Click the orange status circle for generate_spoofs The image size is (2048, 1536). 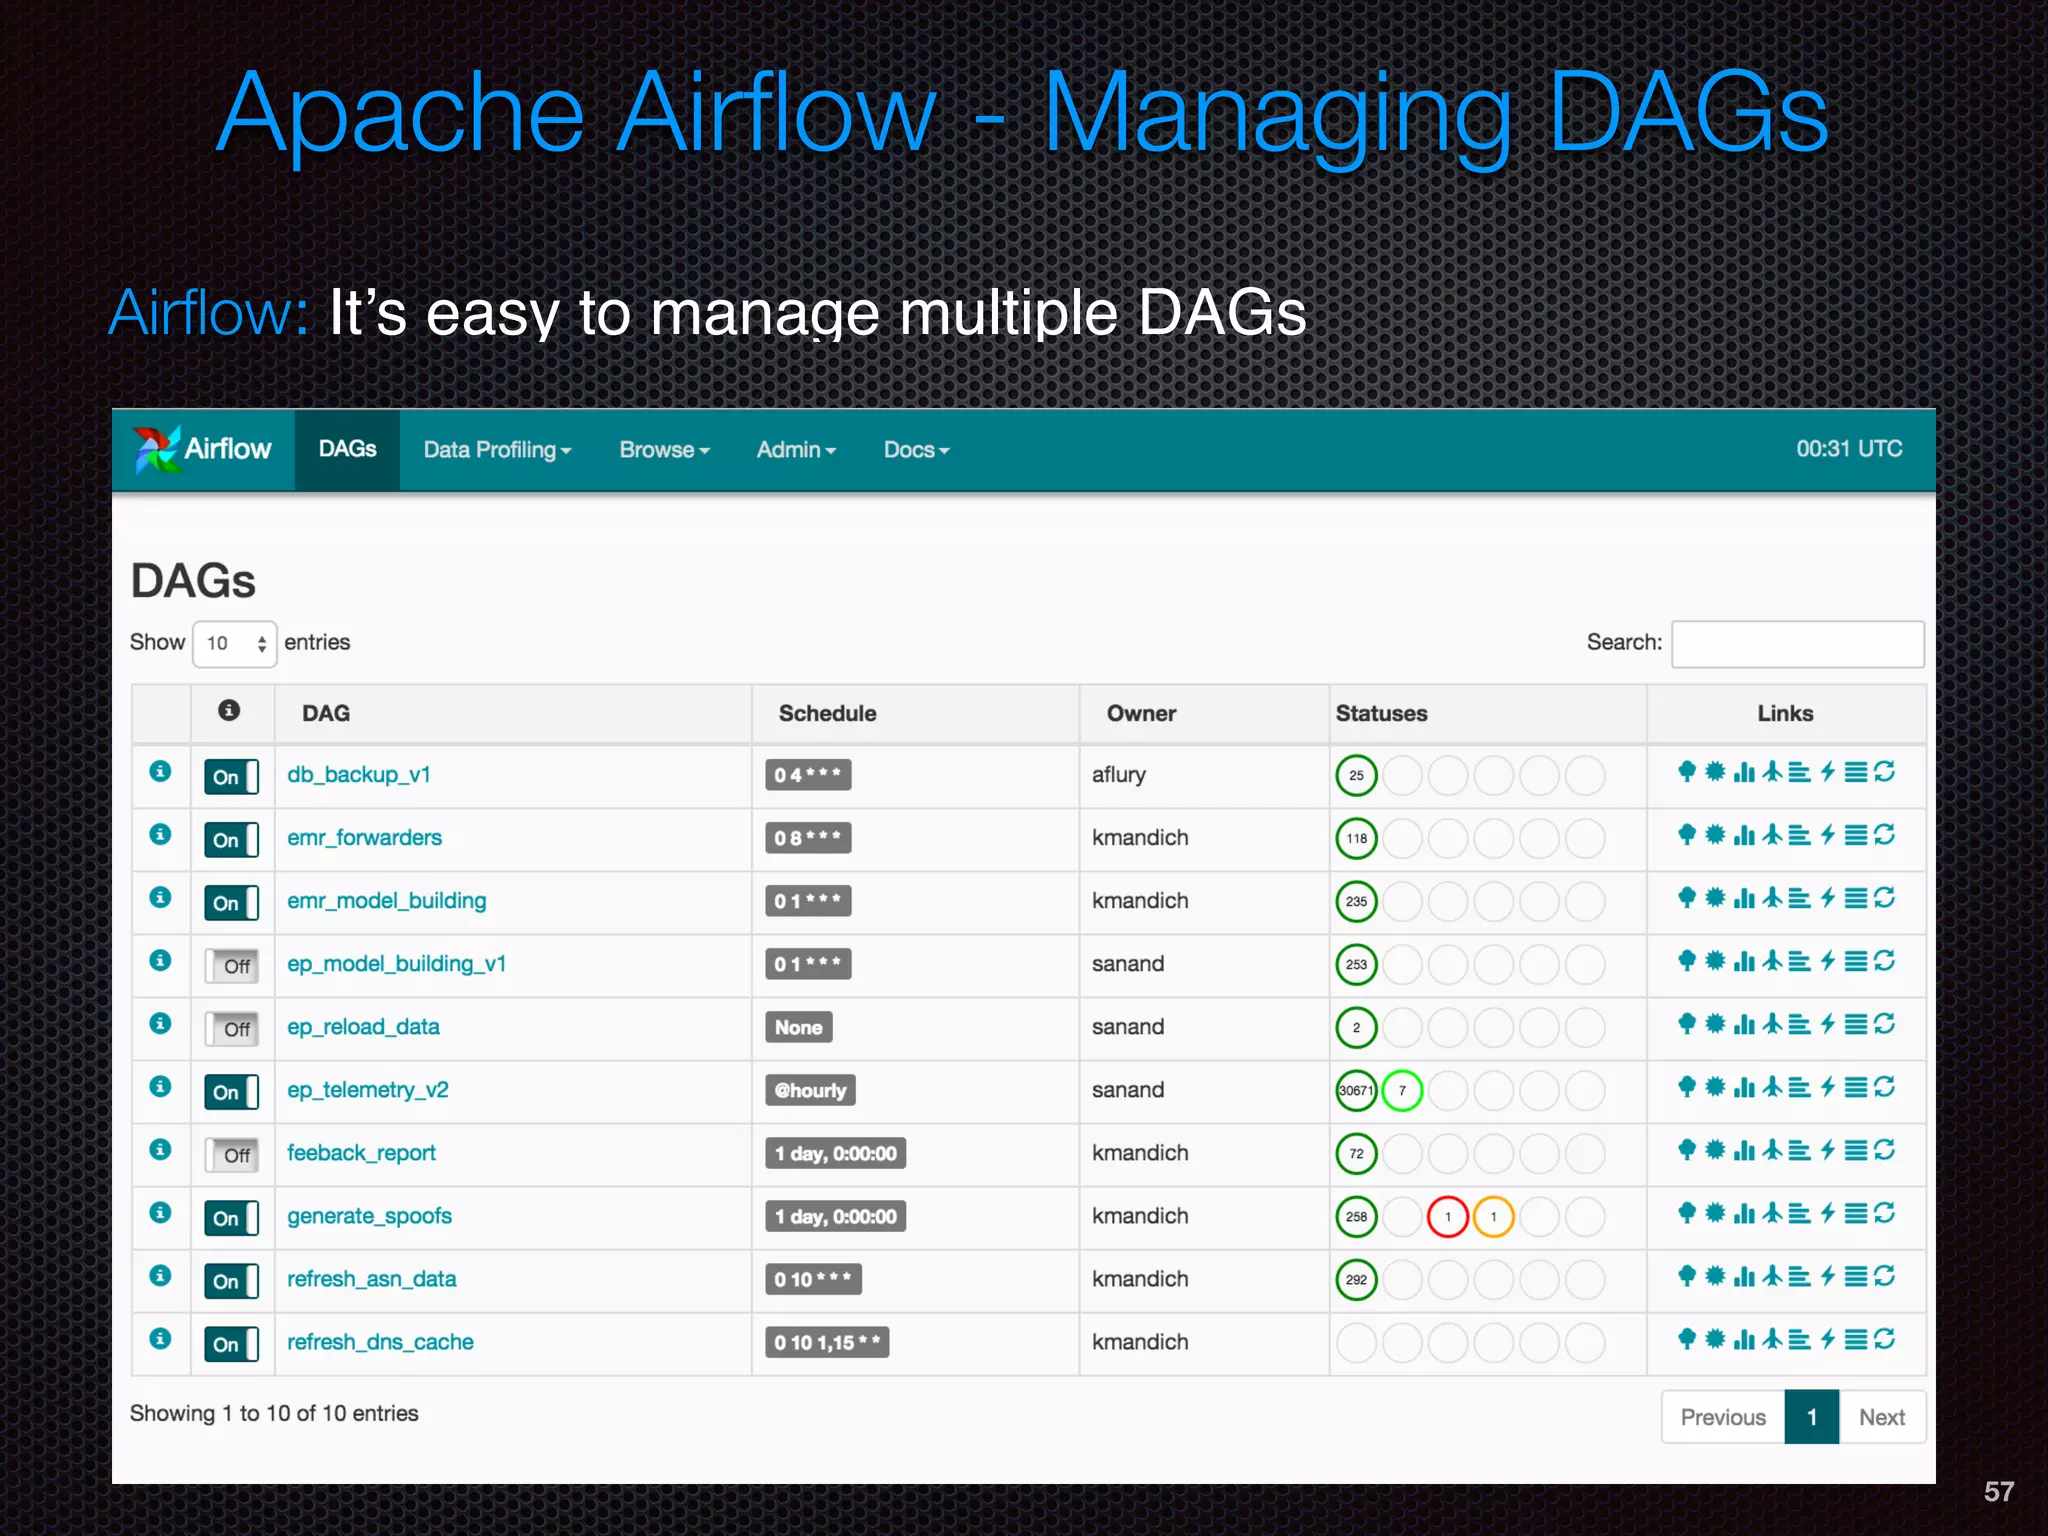tap(1493, 1217)
